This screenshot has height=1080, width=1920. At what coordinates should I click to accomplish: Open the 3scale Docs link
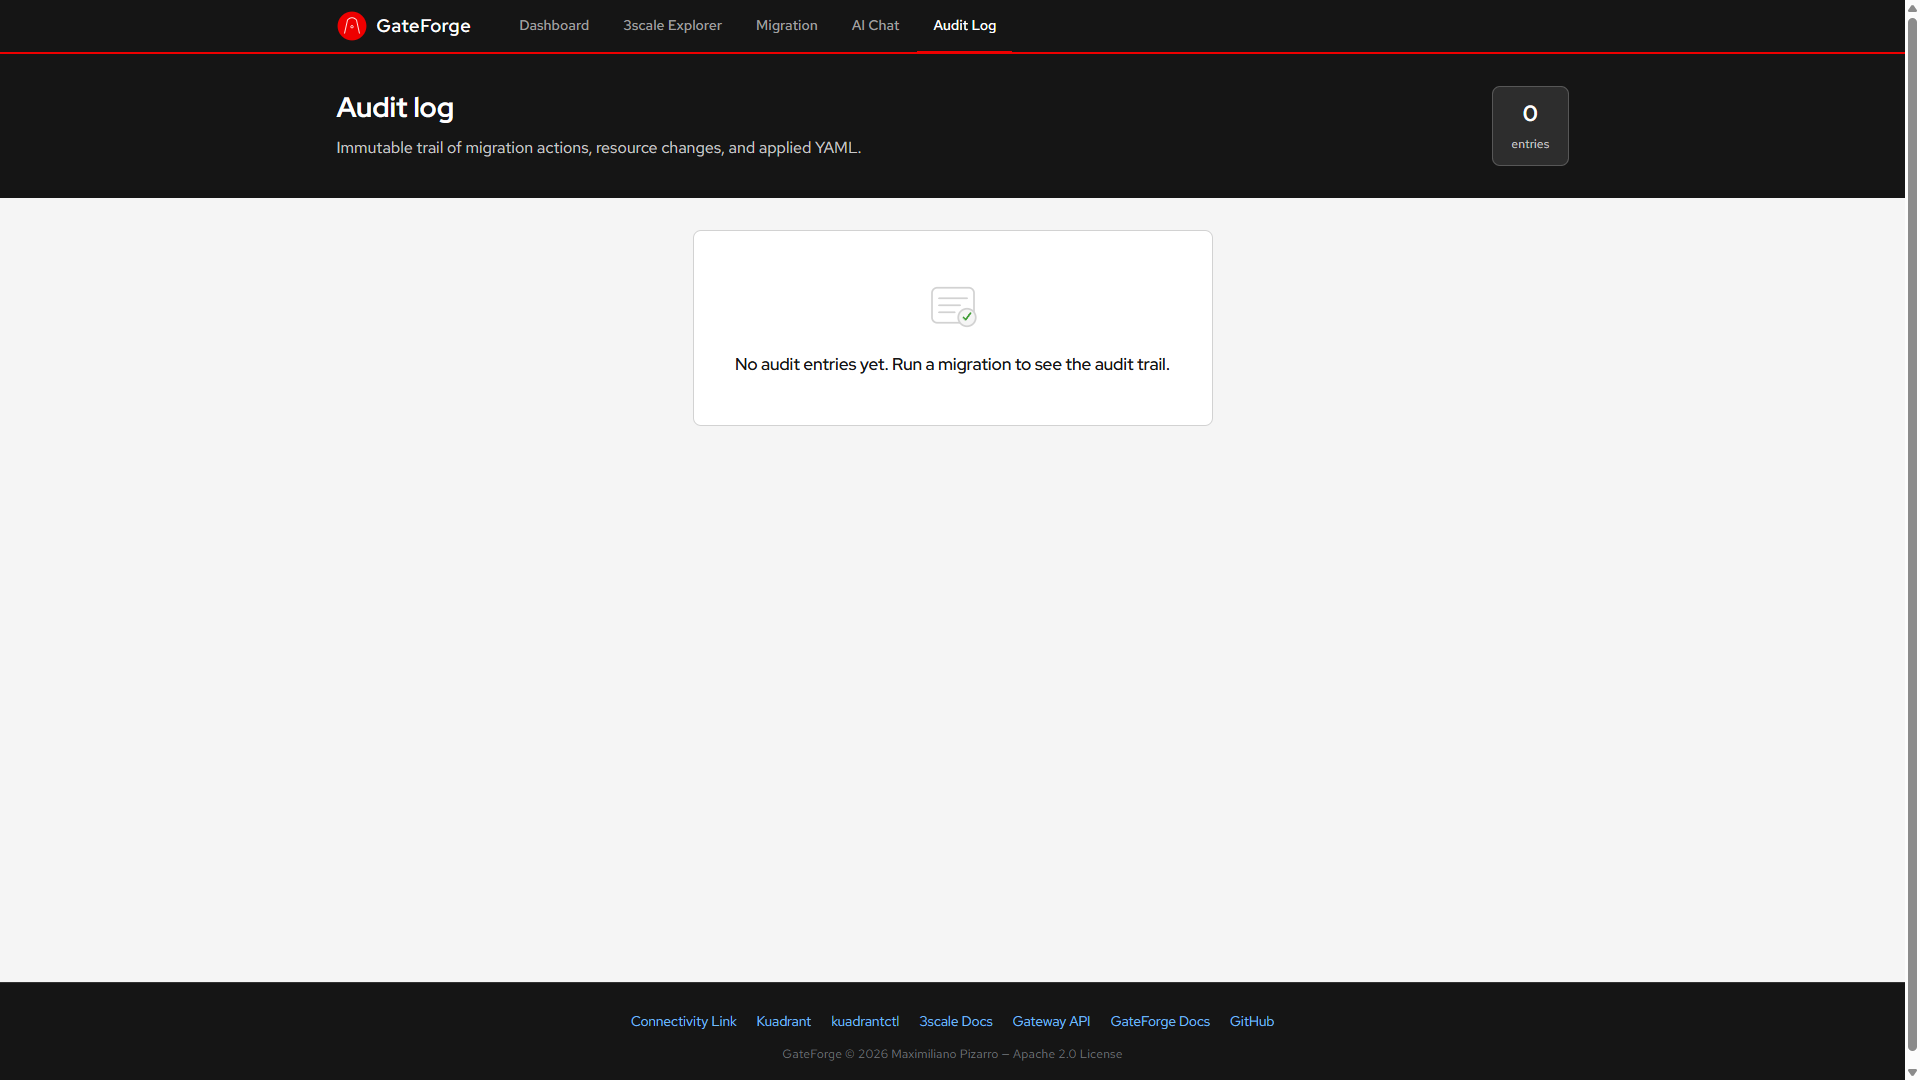[x=955, y=1021]
